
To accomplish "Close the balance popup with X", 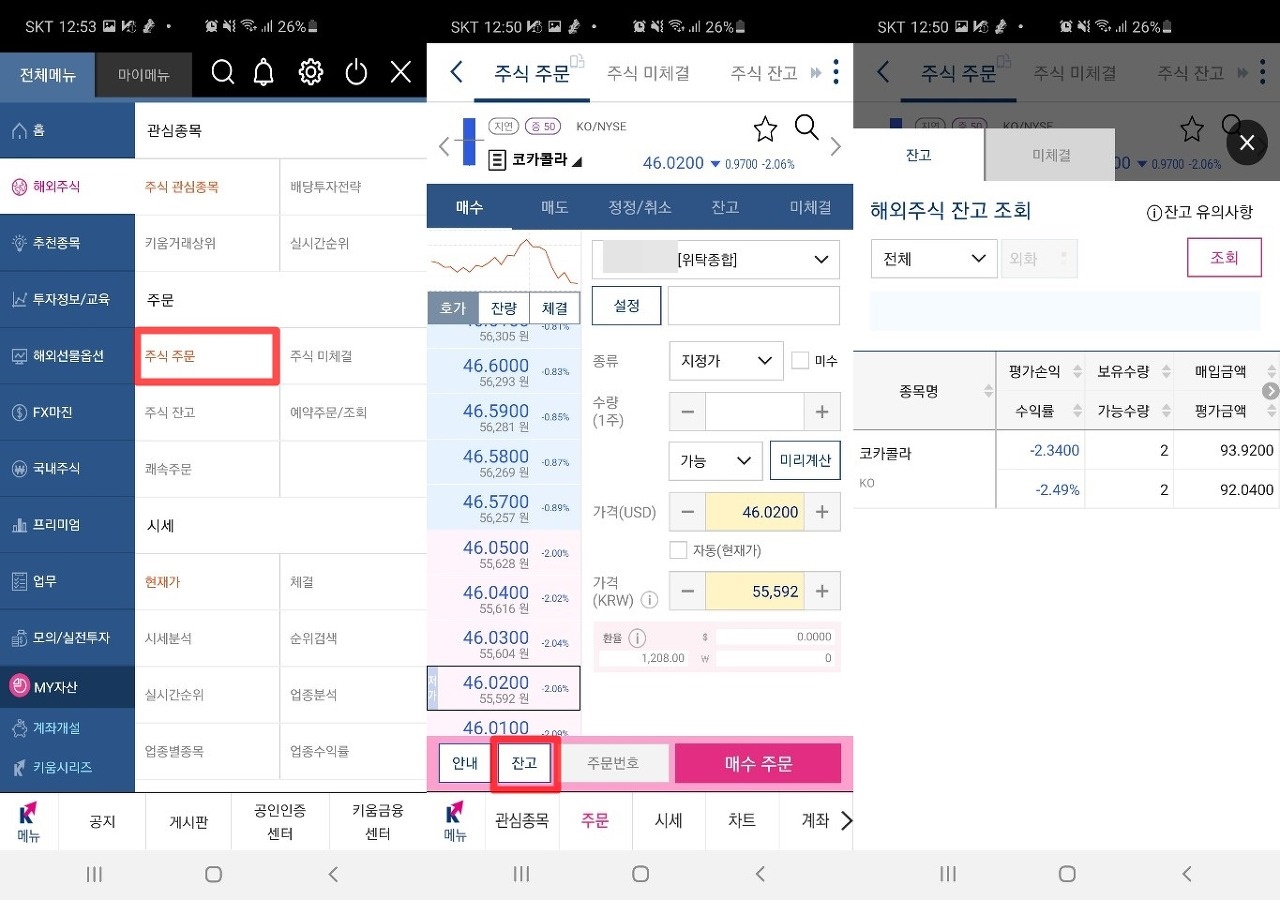I will point(1247,143).
